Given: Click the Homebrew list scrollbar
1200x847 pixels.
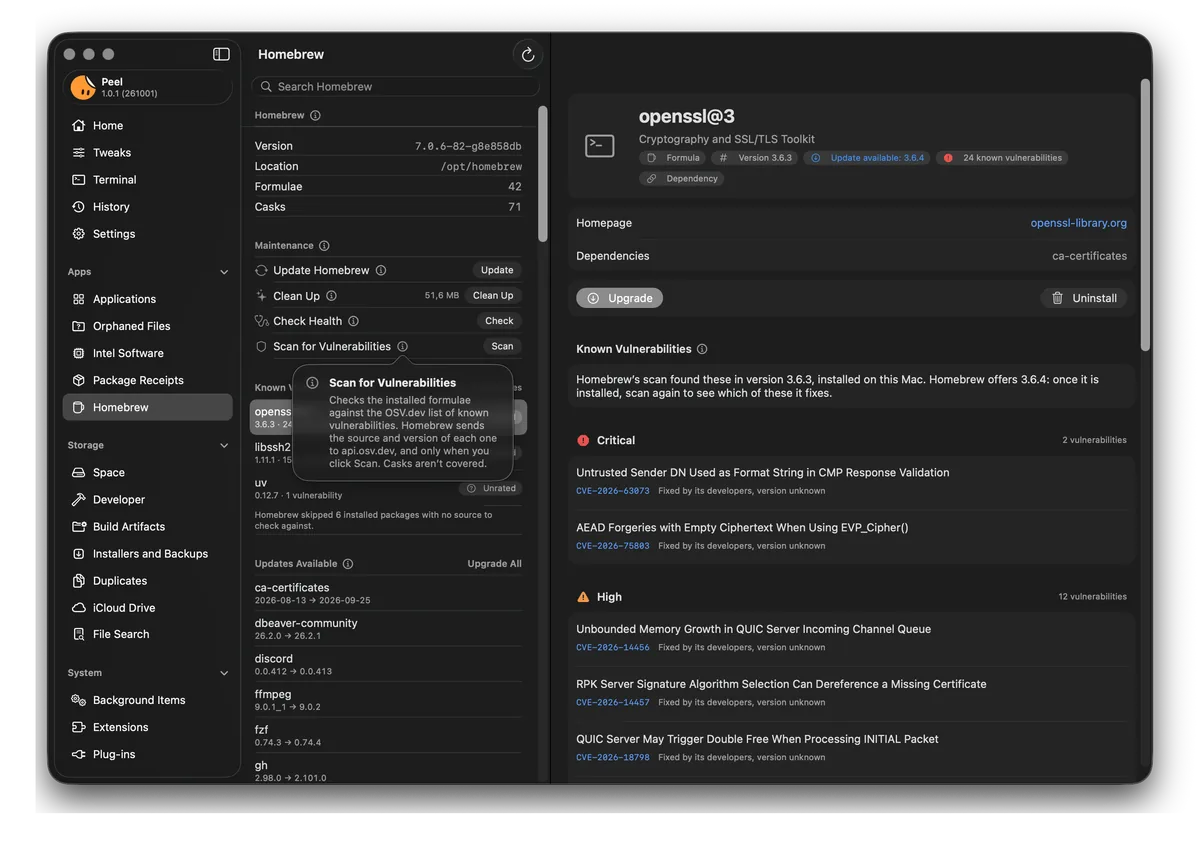Looking at the screenshot, I should coord(542,174).
